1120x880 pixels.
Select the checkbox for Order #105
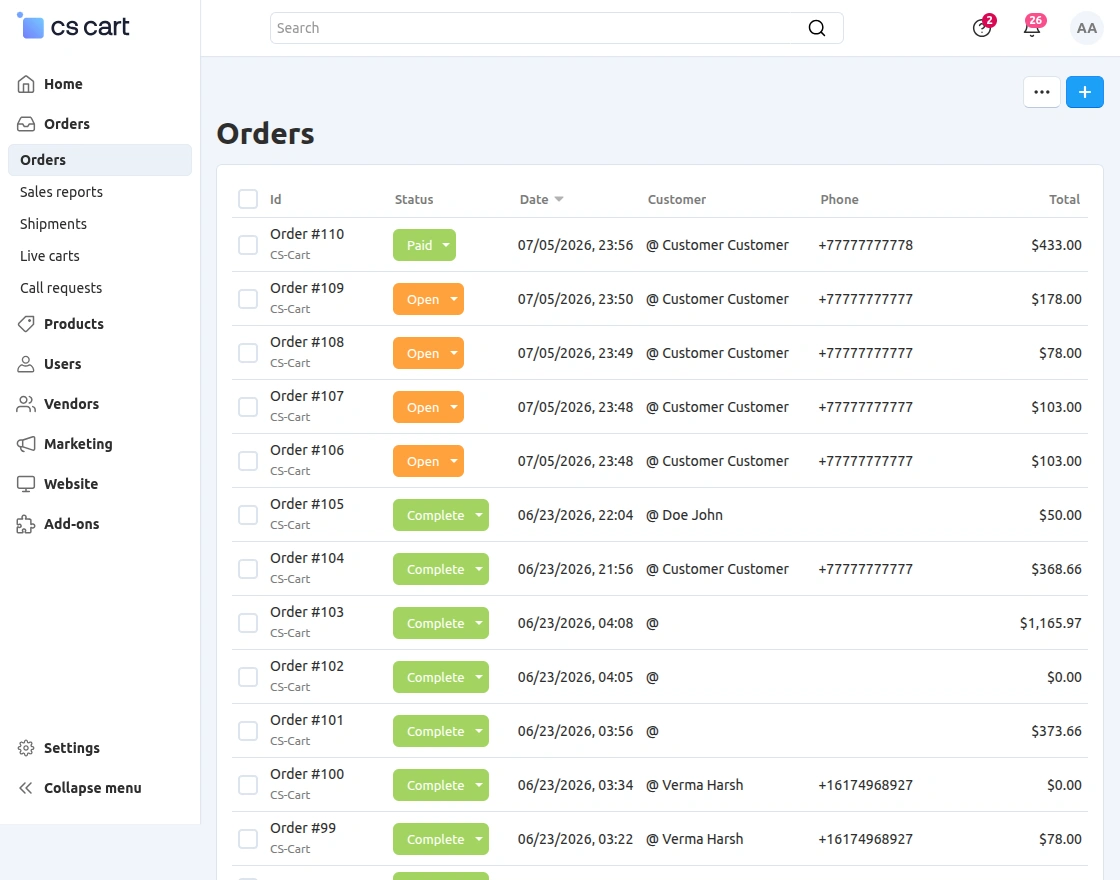tap(248, 515)
